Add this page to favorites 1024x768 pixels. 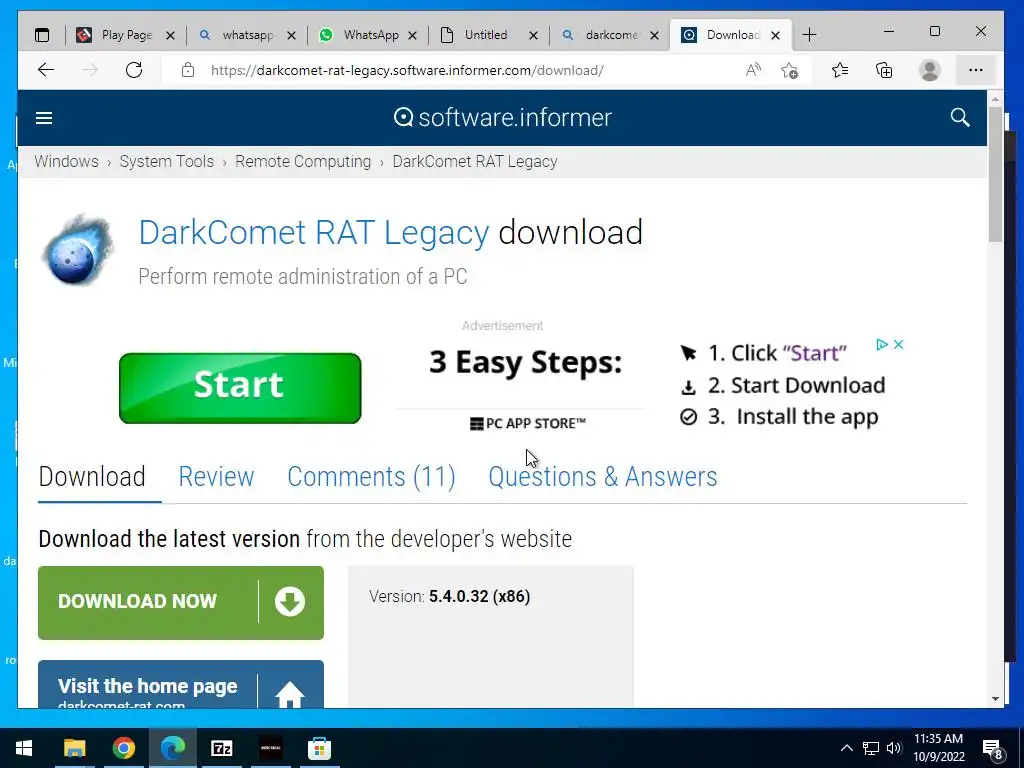[790, 70]
